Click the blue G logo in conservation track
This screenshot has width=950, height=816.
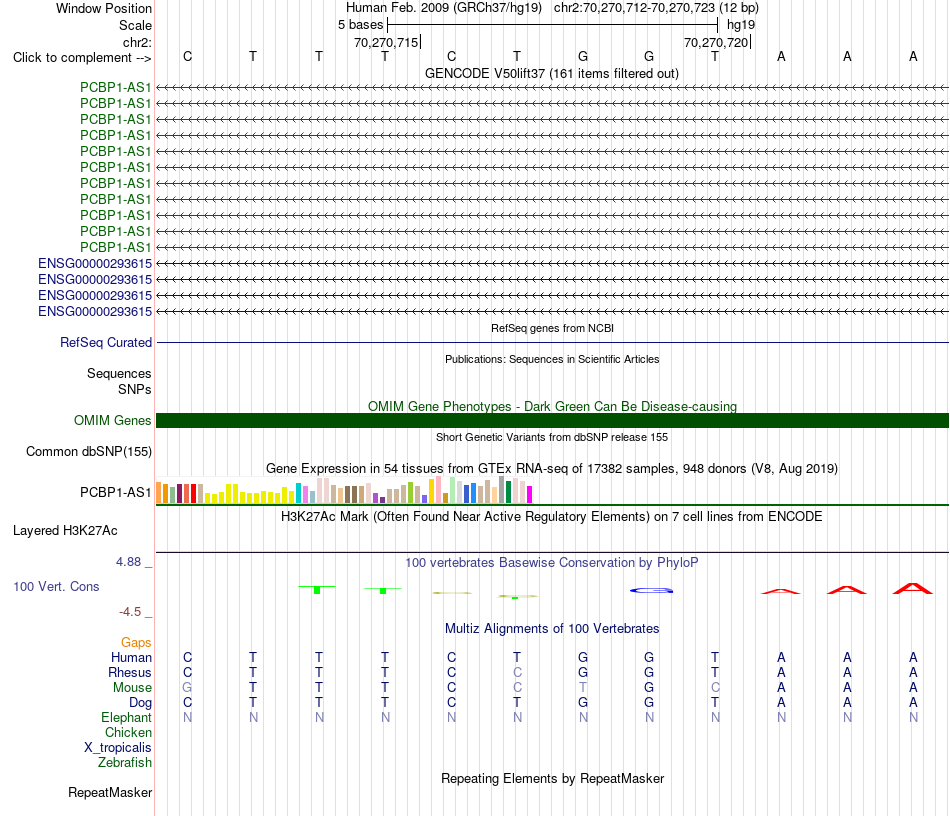651,590
